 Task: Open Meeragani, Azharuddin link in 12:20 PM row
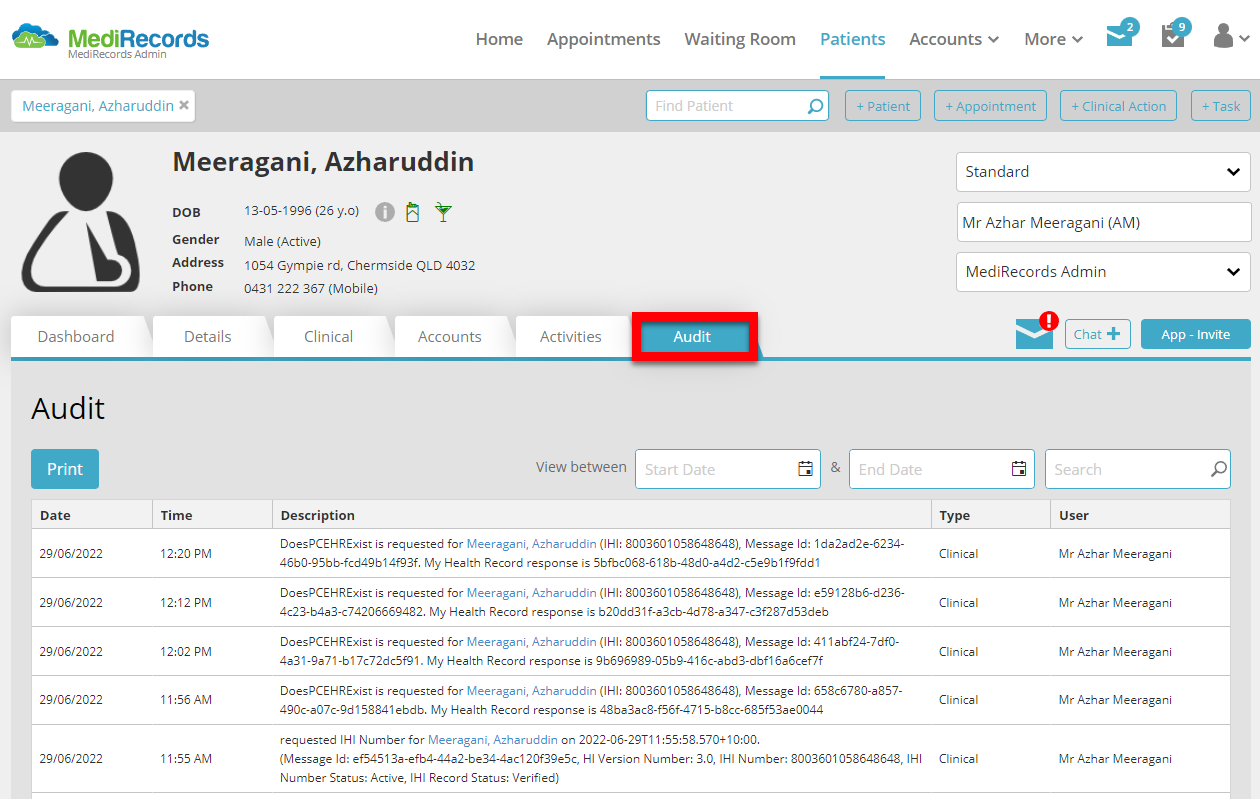coord(532,544)
